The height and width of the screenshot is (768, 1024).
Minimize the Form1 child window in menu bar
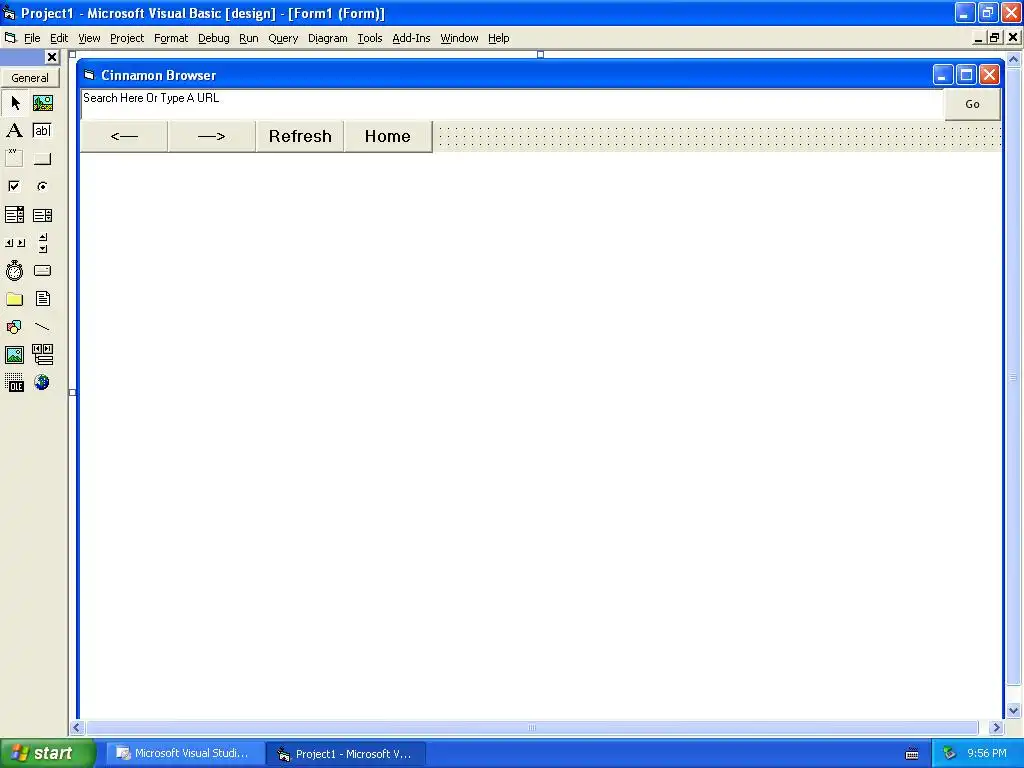click(978, 38)
